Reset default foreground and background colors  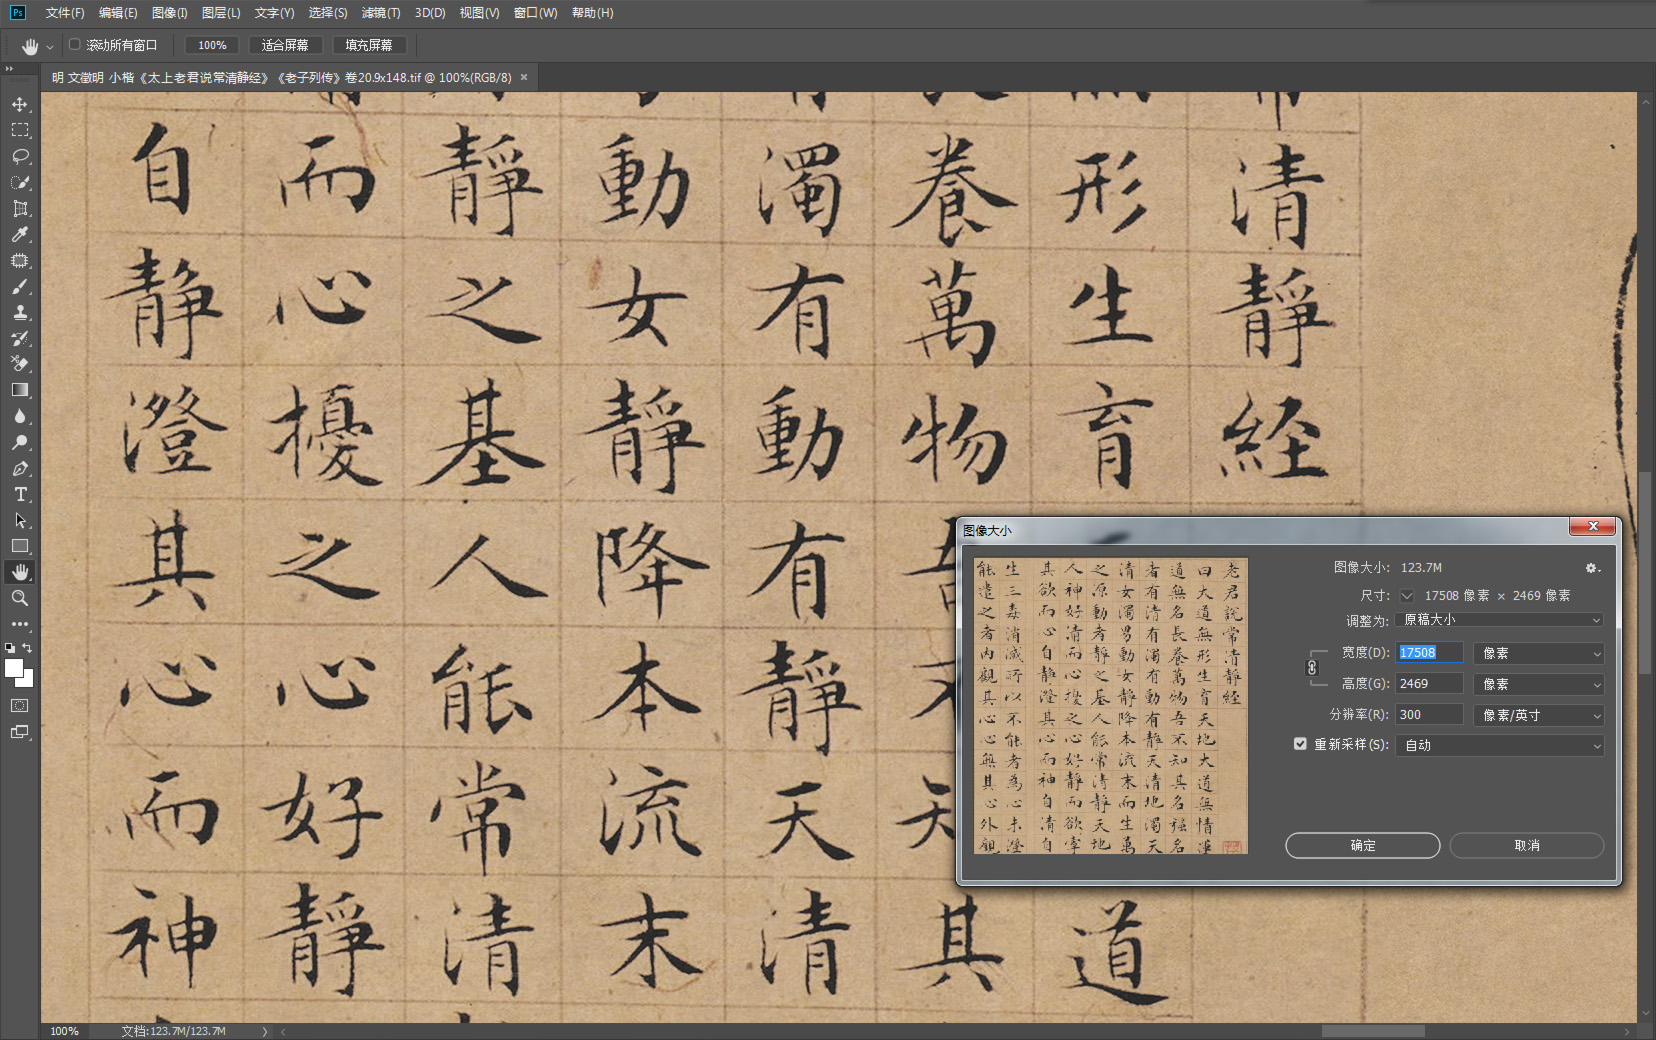tap(10, 648)
